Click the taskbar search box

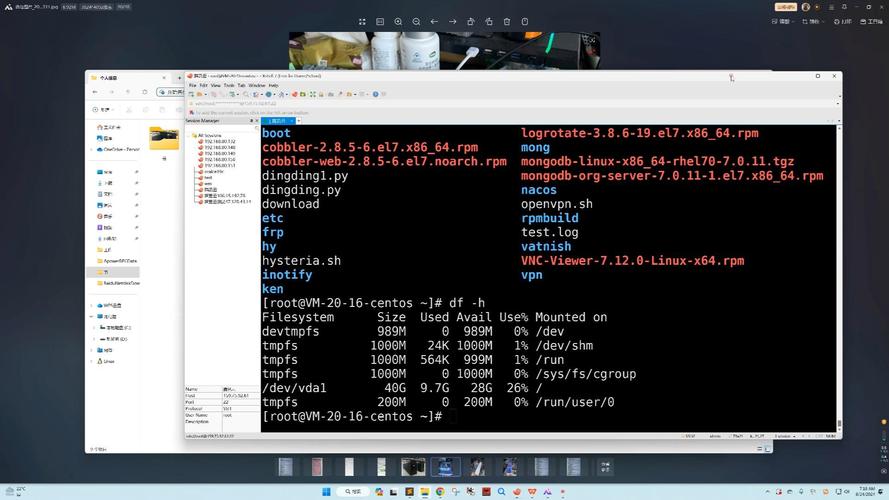(x=354, y=491)
